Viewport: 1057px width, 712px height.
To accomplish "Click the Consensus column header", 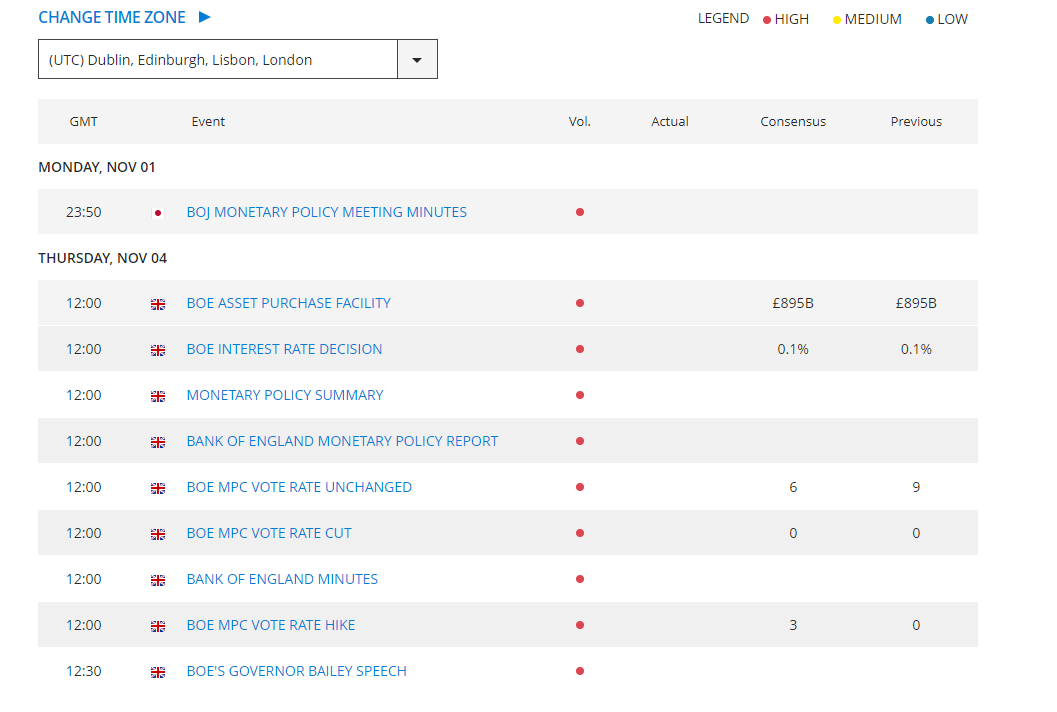I will coord(793,122).
